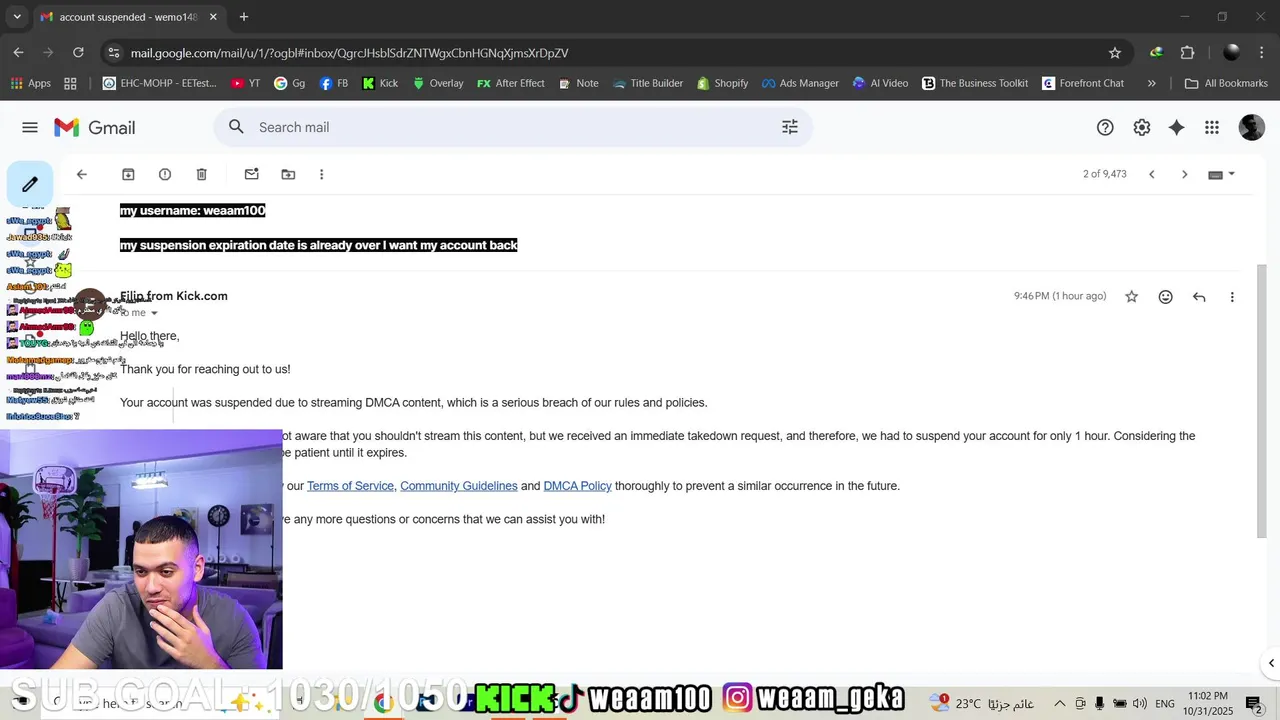Open the Move to folder icon
Screen dimensions: 1280x720
point(288,174)
